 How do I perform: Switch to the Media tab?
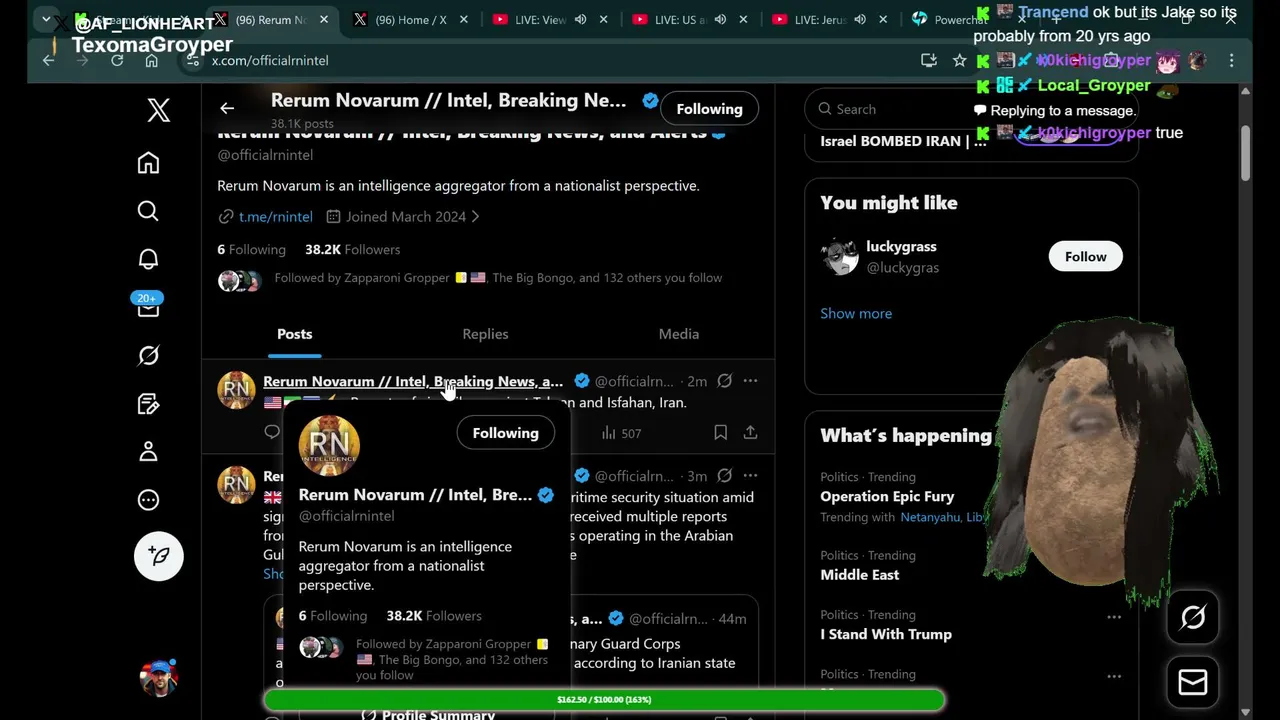coord(679,334)
